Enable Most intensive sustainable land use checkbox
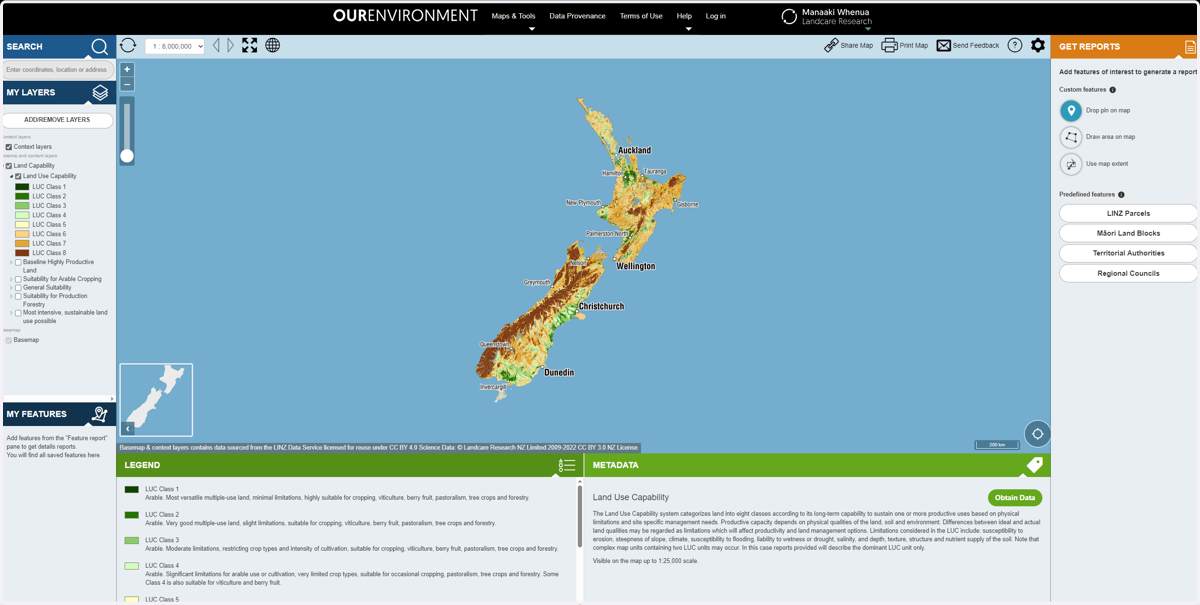This screenshot has height=605, width=1200. pyautogui.click(x=18, y=313)
